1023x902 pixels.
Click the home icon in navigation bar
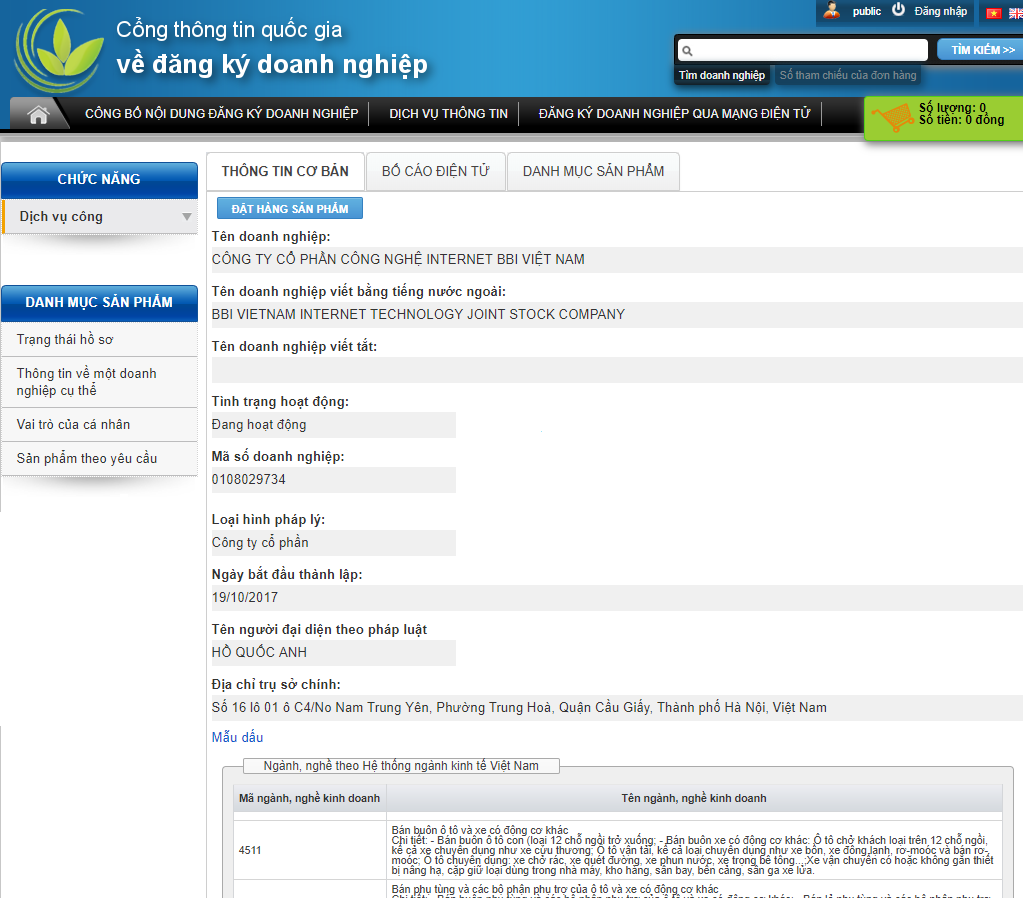38,114
